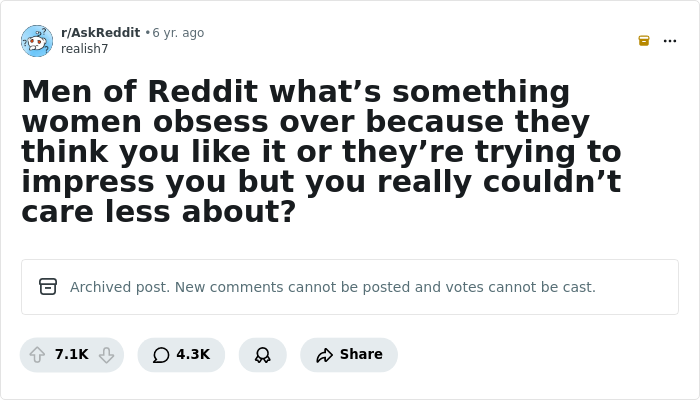The height and width of the screenshot is (400, 700).
Task: Click the 7.1K vote score
Action: pyautogui.click(x=72, y=355)
